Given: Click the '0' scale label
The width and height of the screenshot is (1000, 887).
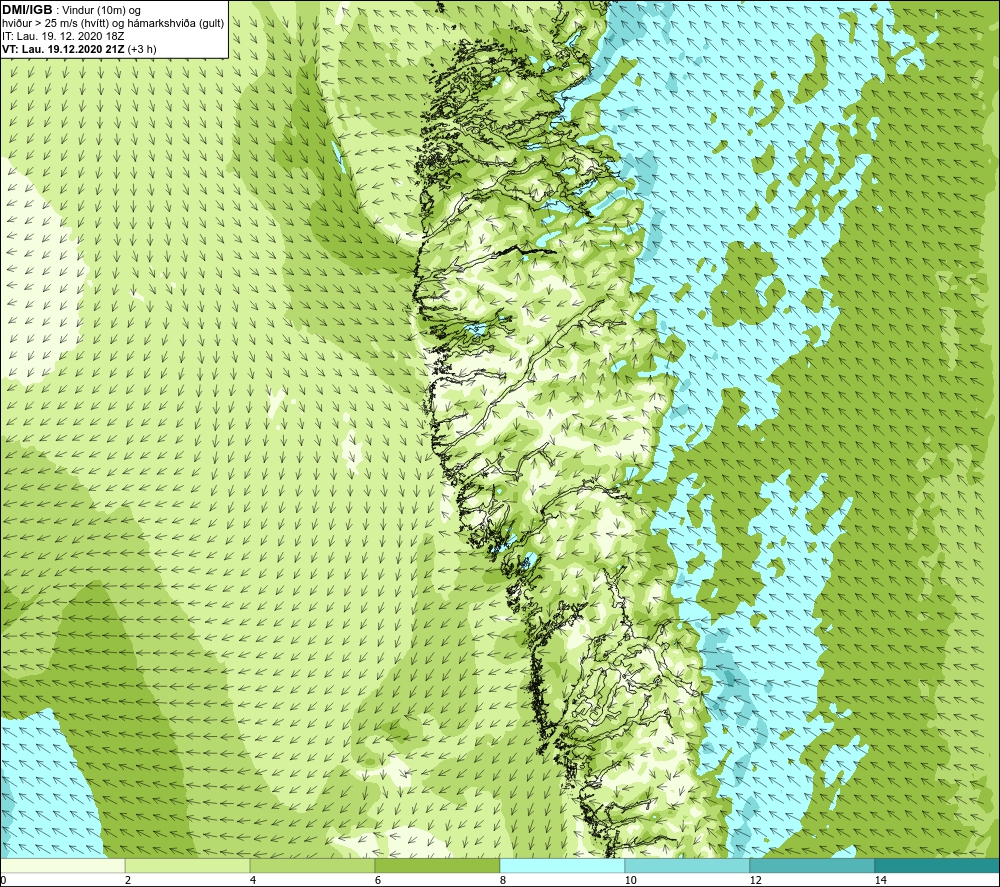Looking at the screenshot, I should point(3,880).
